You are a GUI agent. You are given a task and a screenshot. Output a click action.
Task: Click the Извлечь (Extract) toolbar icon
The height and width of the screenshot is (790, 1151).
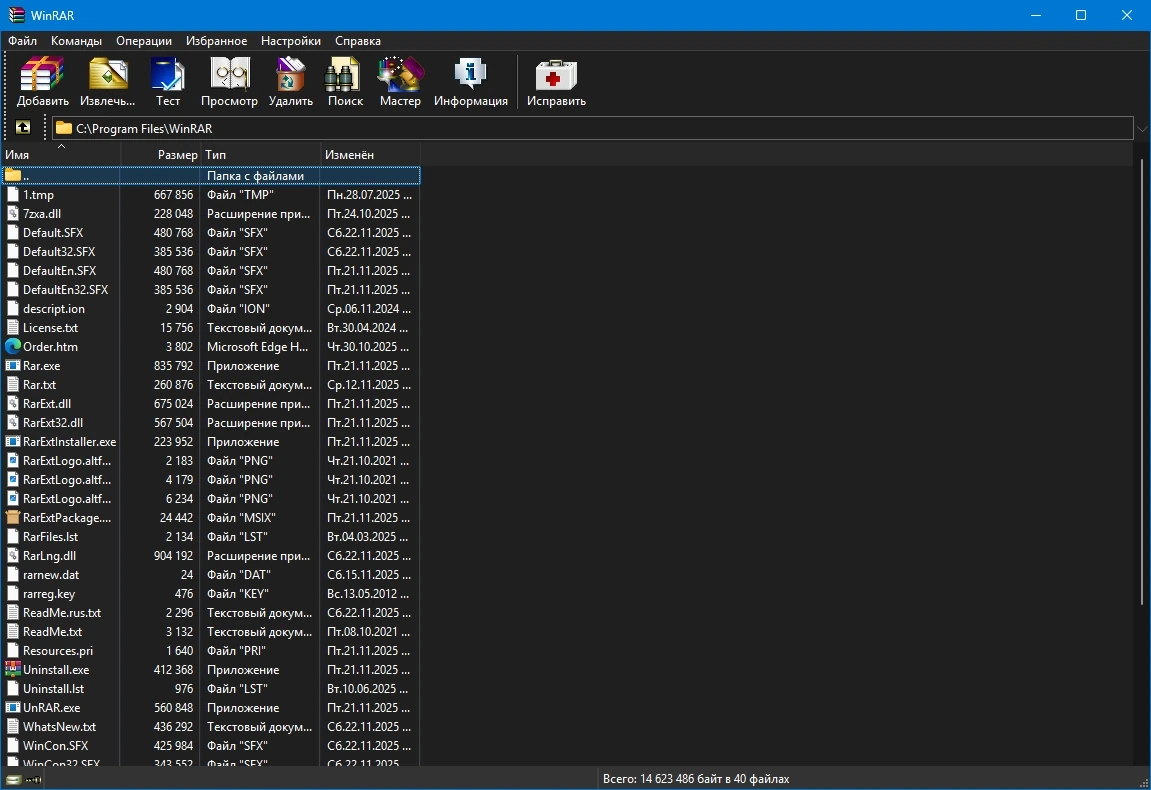[107, 81]
